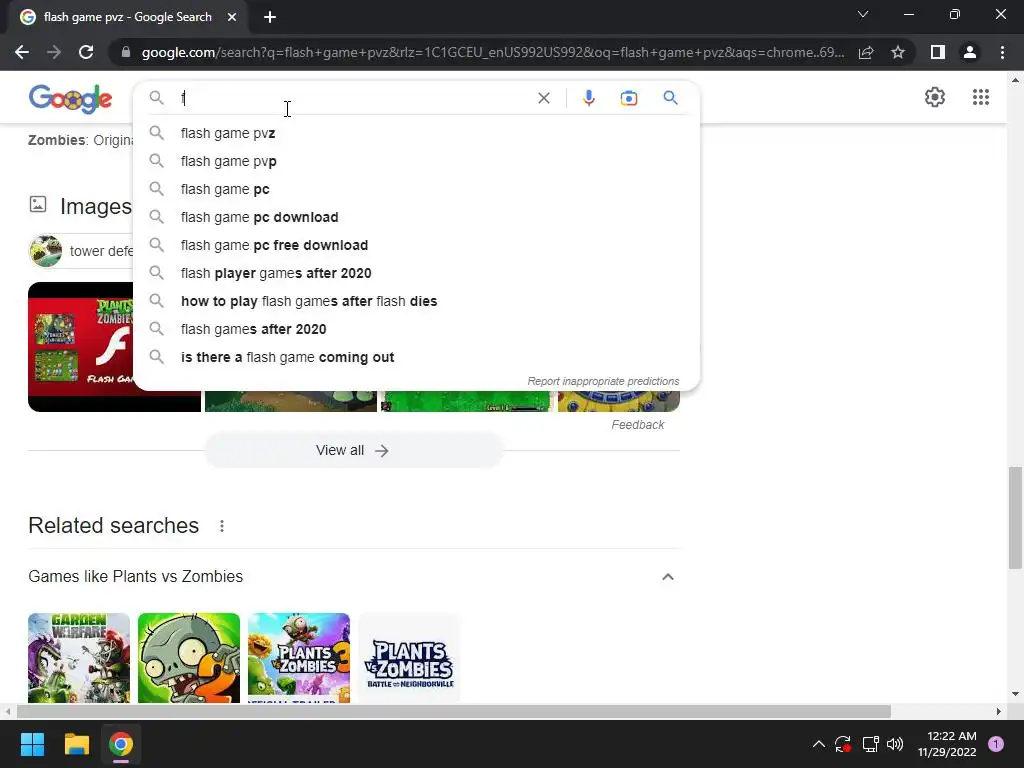Screen dimensions: 1024x768
Task: Click the tower defense image filter chip
Action: pyautogui.click(x=81, y=251)
